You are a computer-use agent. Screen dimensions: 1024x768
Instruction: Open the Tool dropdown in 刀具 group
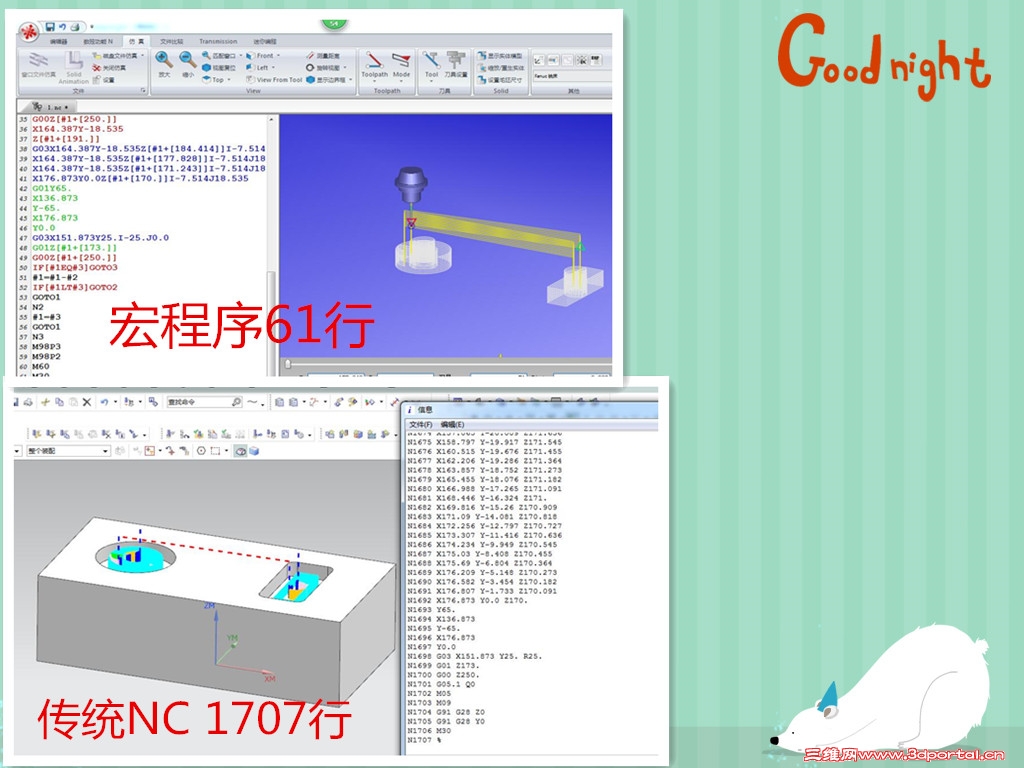coord(432,66)
